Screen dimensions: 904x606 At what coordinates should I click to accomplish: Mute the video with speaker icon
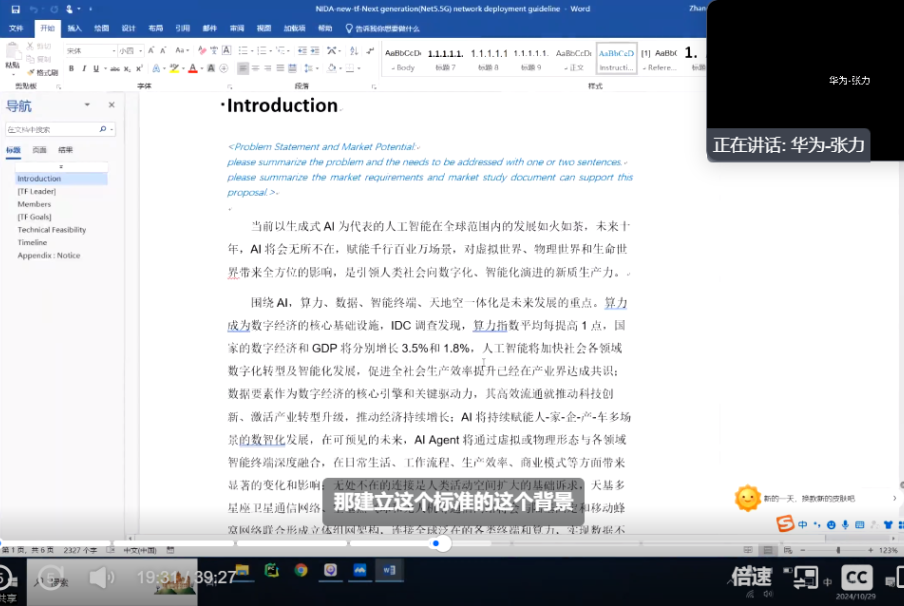(102, 577)
